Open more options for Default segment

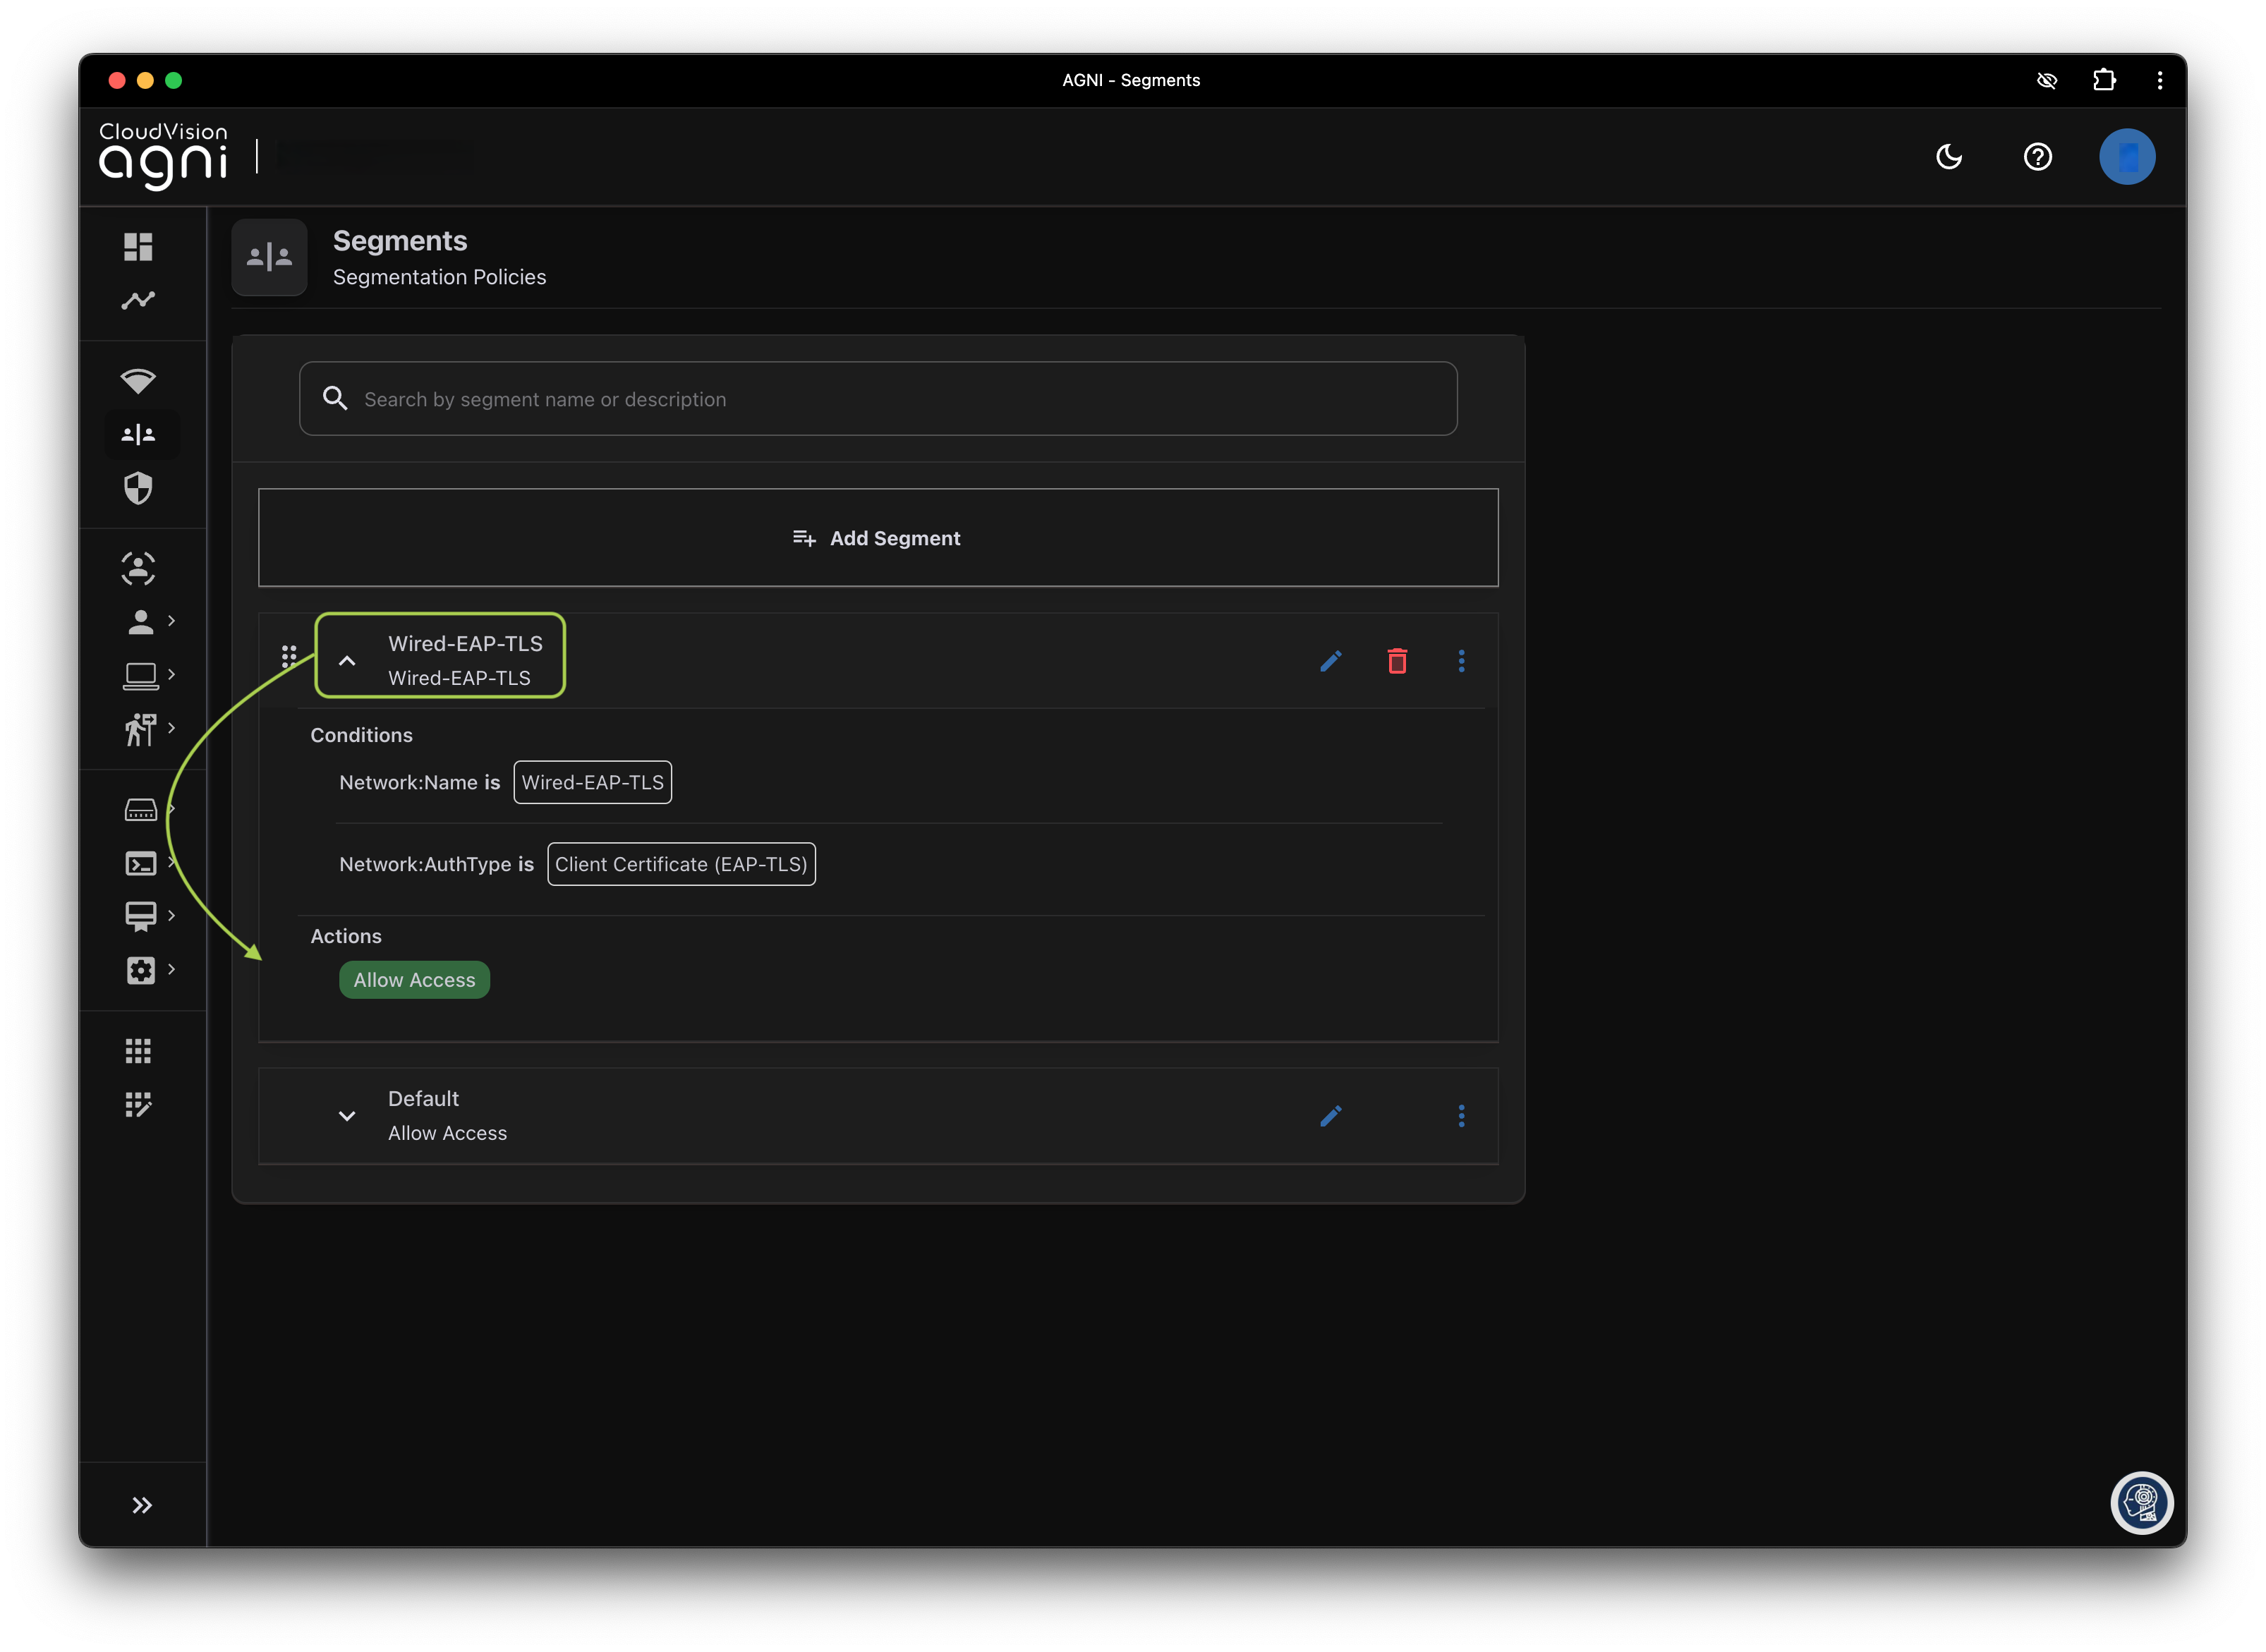(x=1461, y=1116)
